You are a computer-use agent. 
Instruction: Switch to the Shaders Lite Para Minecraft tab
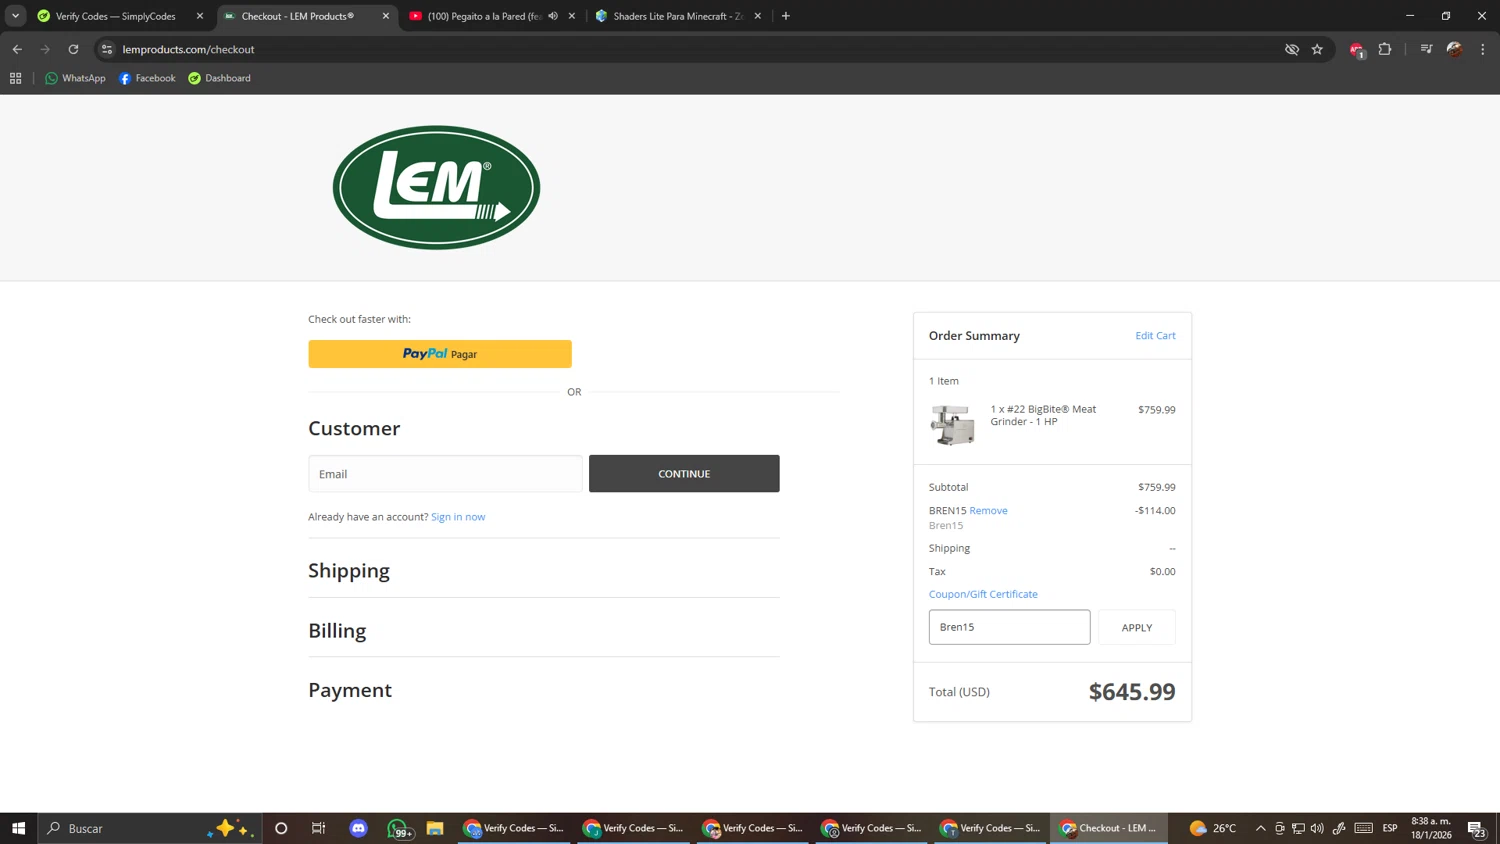(x=677, y=16)
